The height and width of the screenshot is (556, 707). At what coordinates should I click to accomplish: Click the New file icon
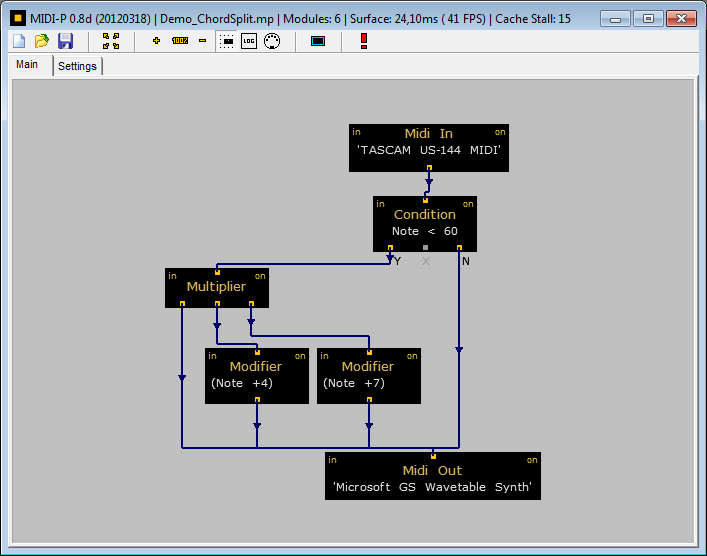18,41
